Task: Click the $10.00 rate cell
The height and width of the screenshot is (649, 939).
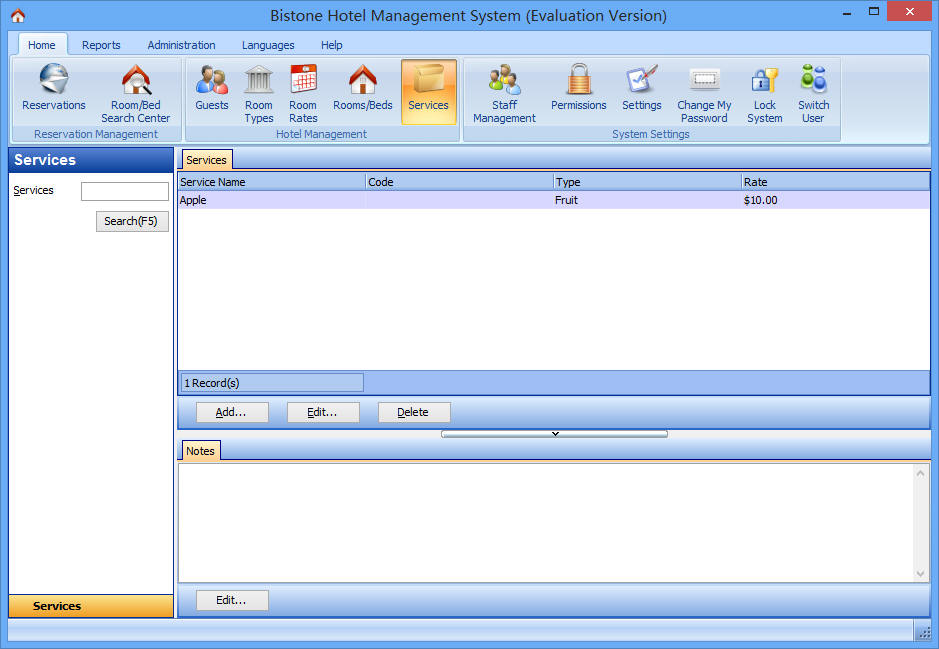Action: pos(835,200)
